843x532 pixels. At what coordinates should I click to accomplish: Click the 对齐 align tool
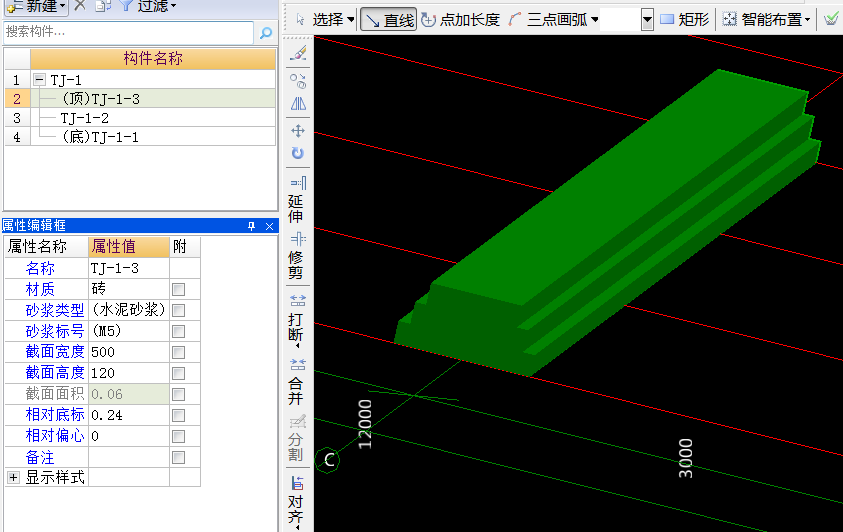(x=297, y=501)
